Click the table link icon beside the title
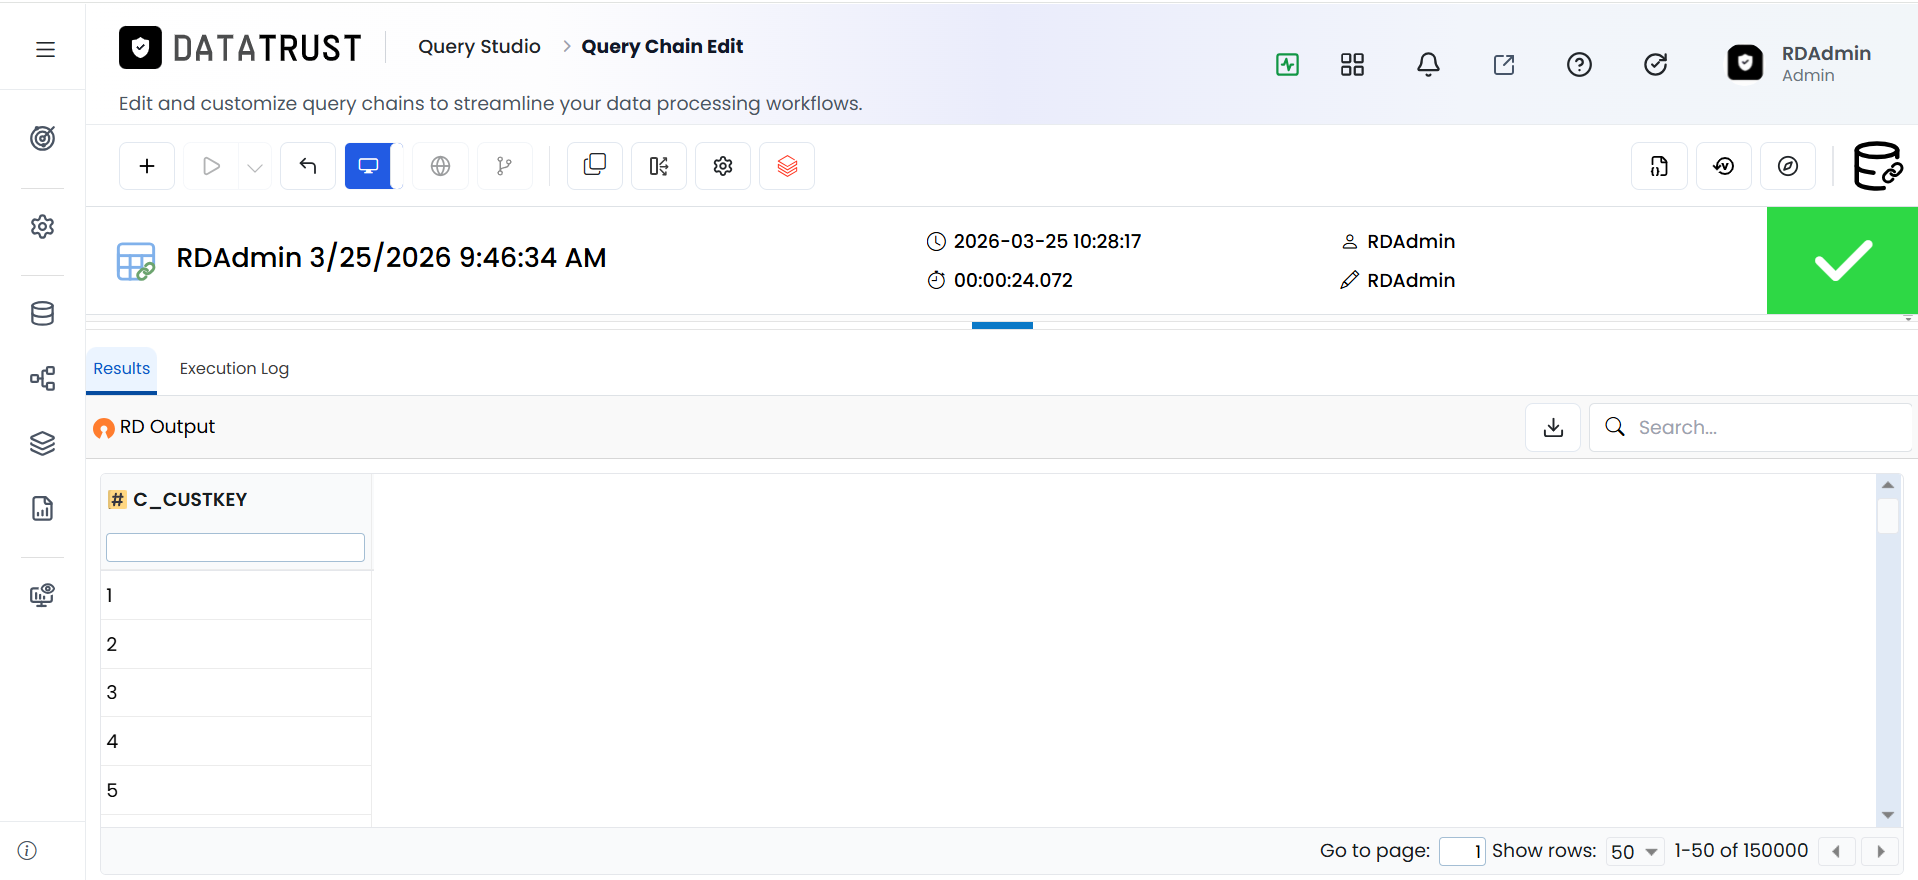Viewport: 1918px width, 880px height. [x=136, y=261]
